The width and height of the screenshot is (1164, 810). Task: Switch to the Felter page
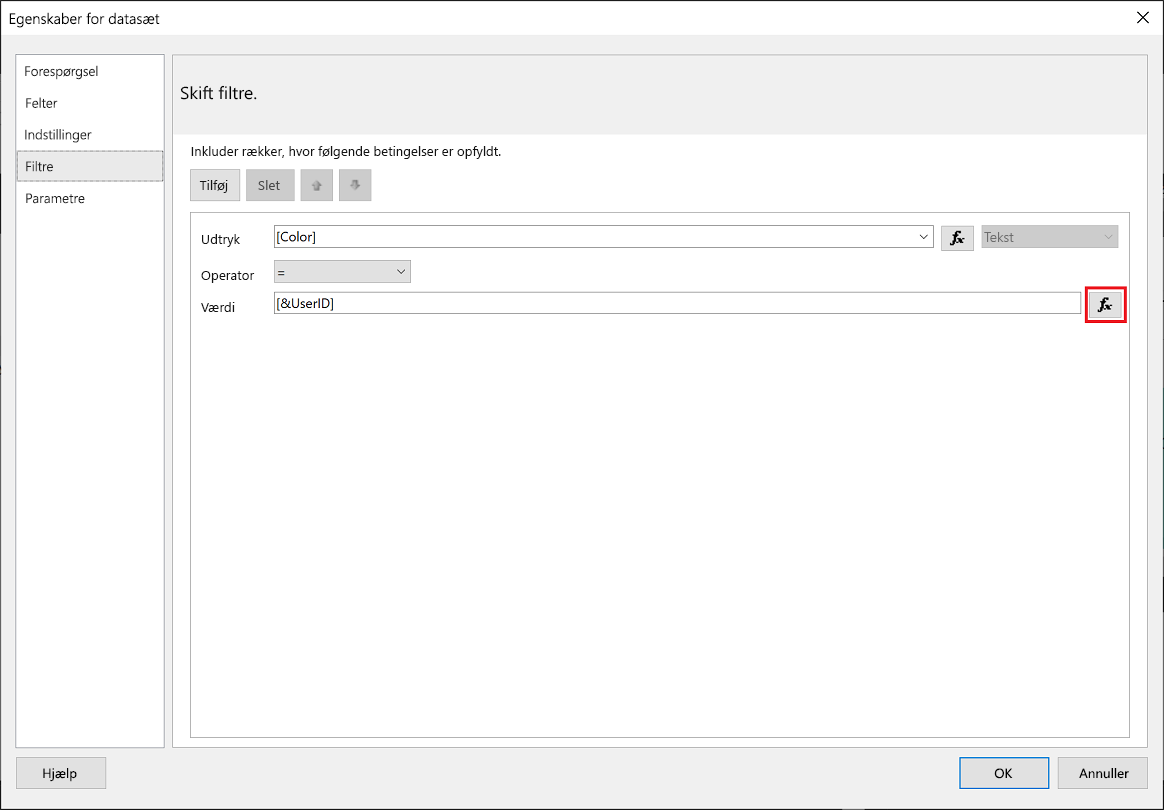(42, 103)
